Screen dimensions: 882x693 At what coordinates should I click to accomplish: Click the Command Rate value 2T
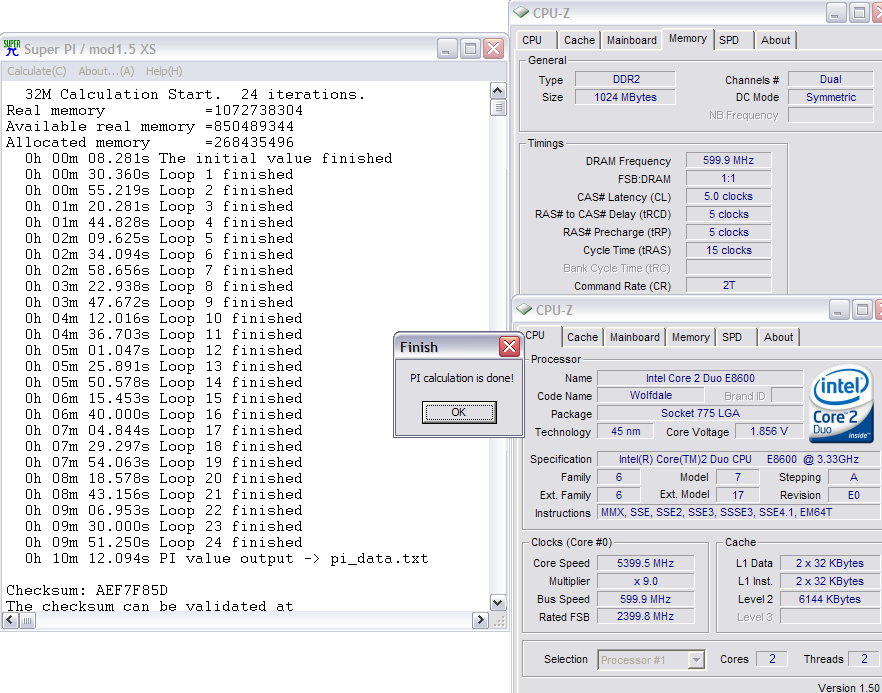728,285
